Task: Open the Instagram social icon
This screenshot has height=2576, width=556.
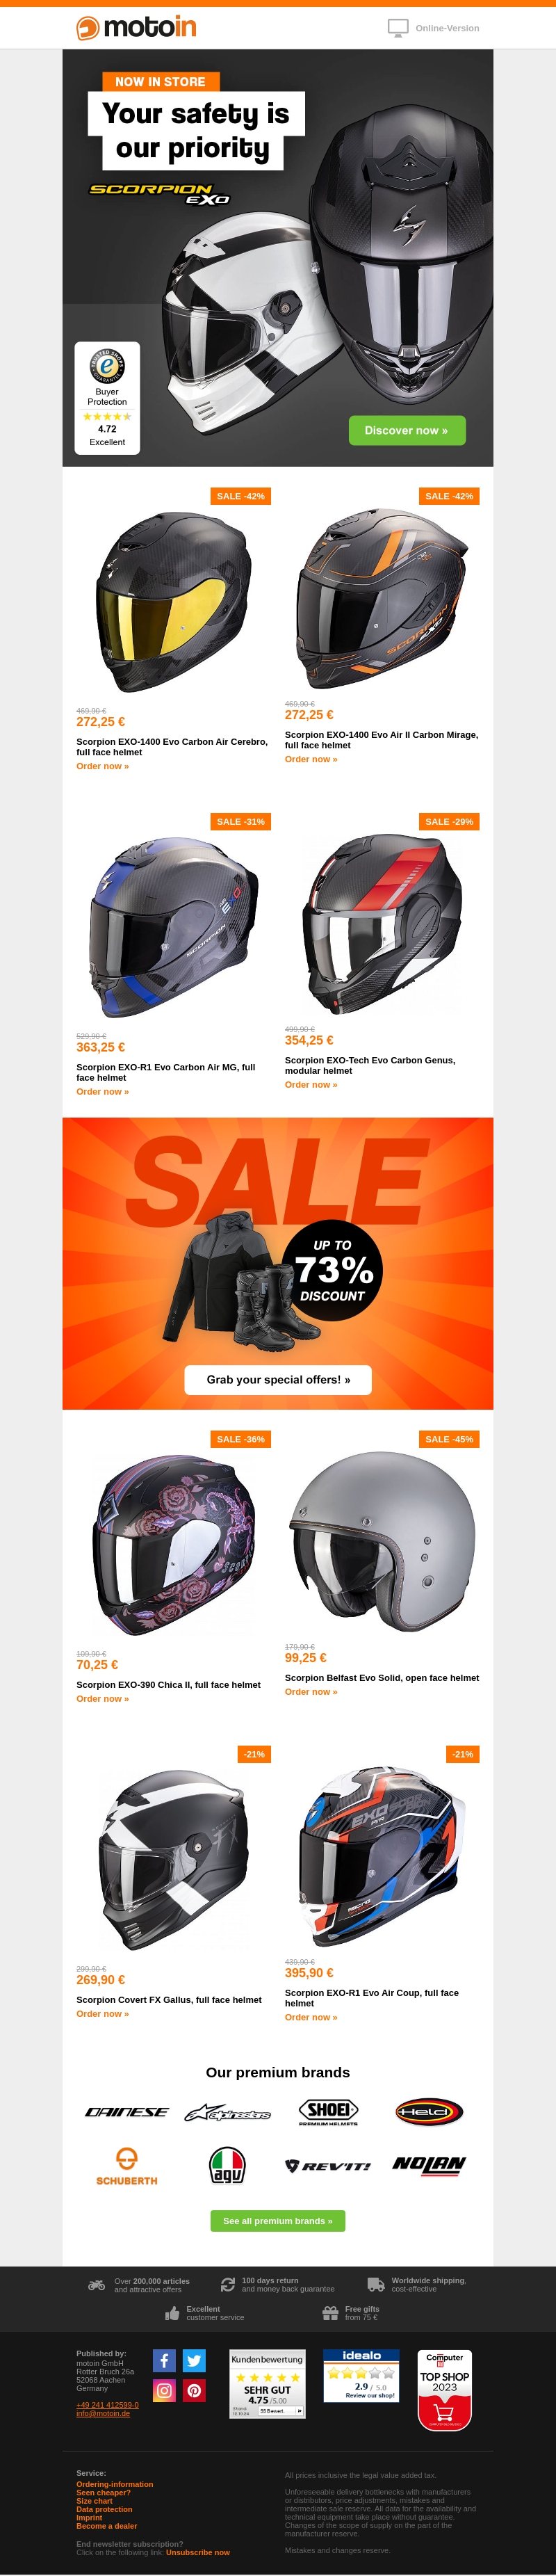Action: tap(164, 2390)
